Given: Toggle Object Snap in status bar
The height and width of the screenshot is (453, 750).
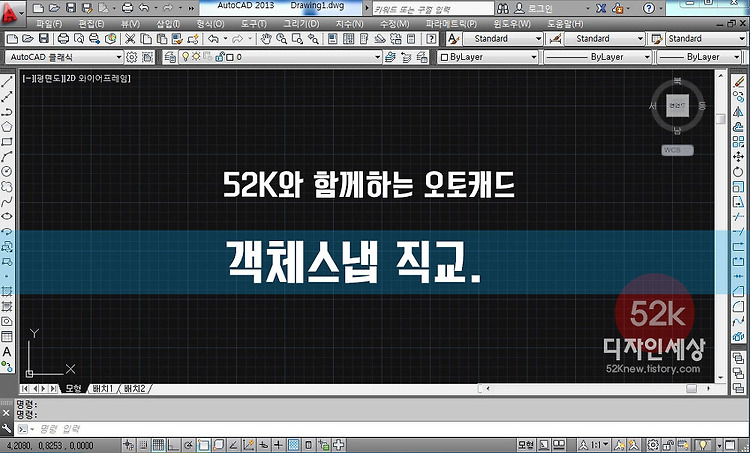Looking at the screenshot, I should [203, 445].
